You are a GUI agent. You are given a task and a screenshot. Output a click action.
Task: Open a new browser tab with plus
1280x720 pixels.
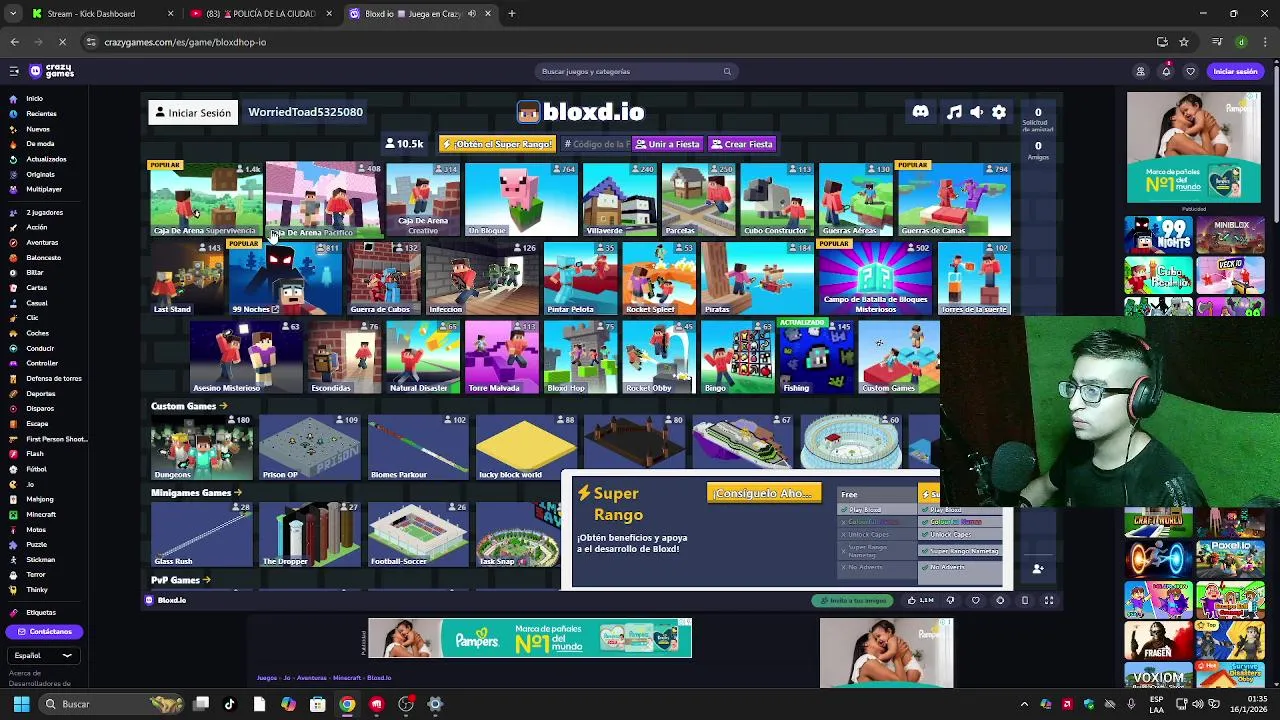(511, 13)
